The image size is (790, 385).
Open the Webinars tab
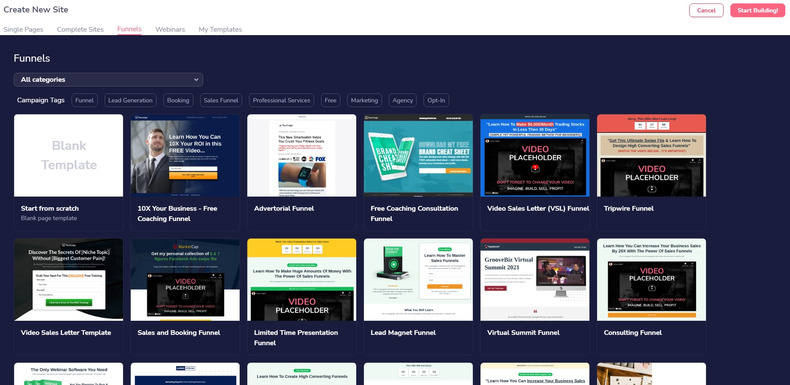click(x=170, y=29)
